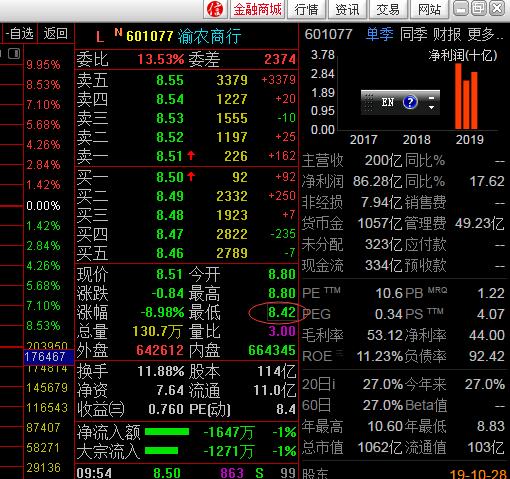
Task: Click the 买三 price 8.48
Action: [x=170, y=215]
